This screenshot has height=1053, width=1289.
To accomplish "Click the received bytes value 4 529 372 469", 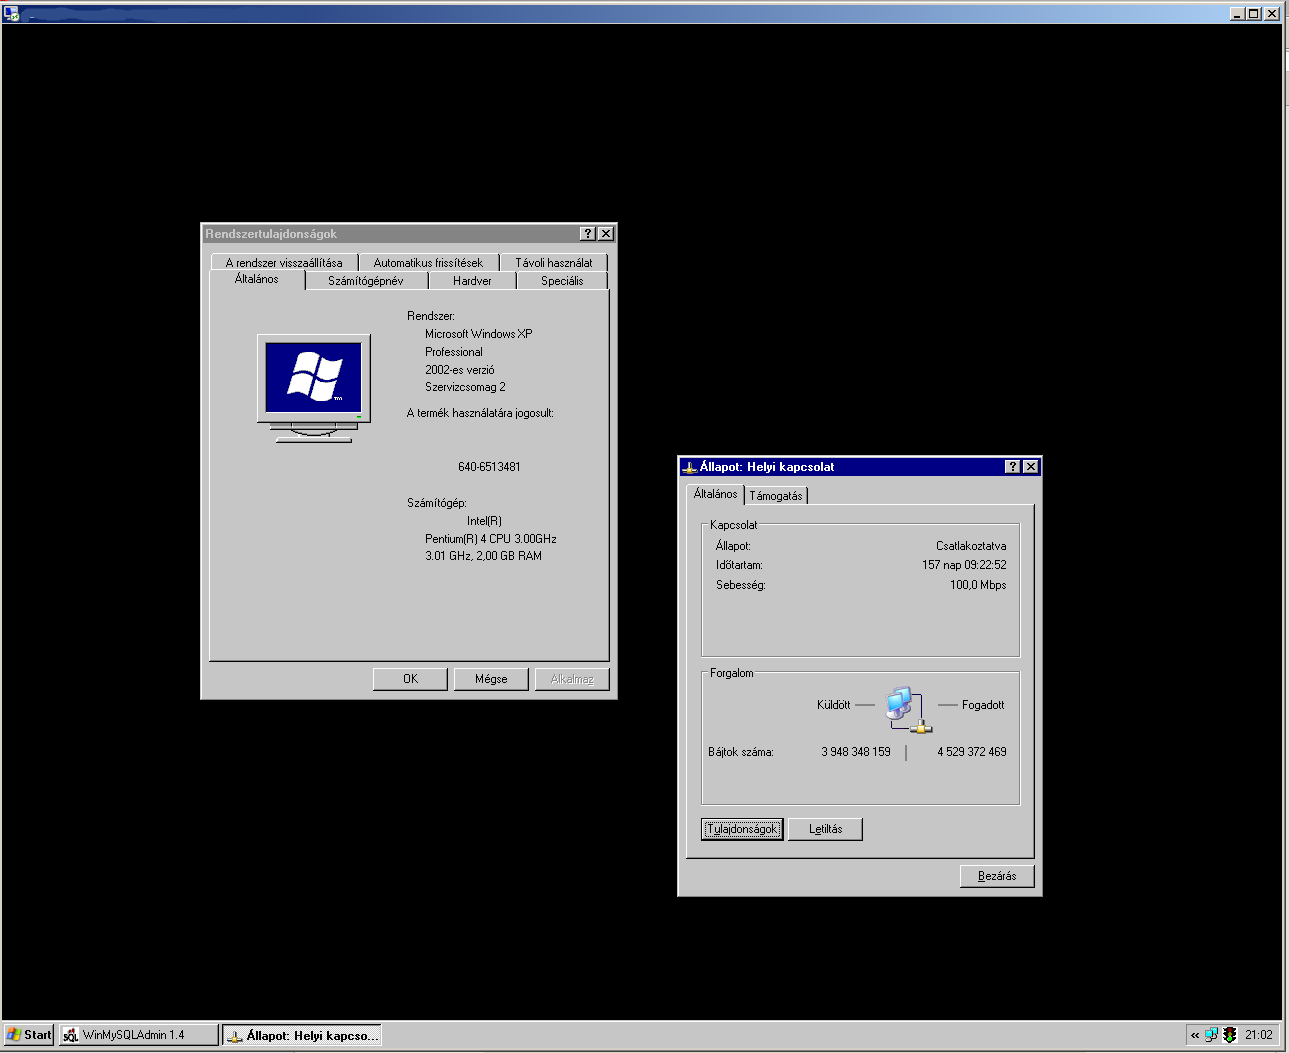I will pyautogui.click(x=972, y=752).
